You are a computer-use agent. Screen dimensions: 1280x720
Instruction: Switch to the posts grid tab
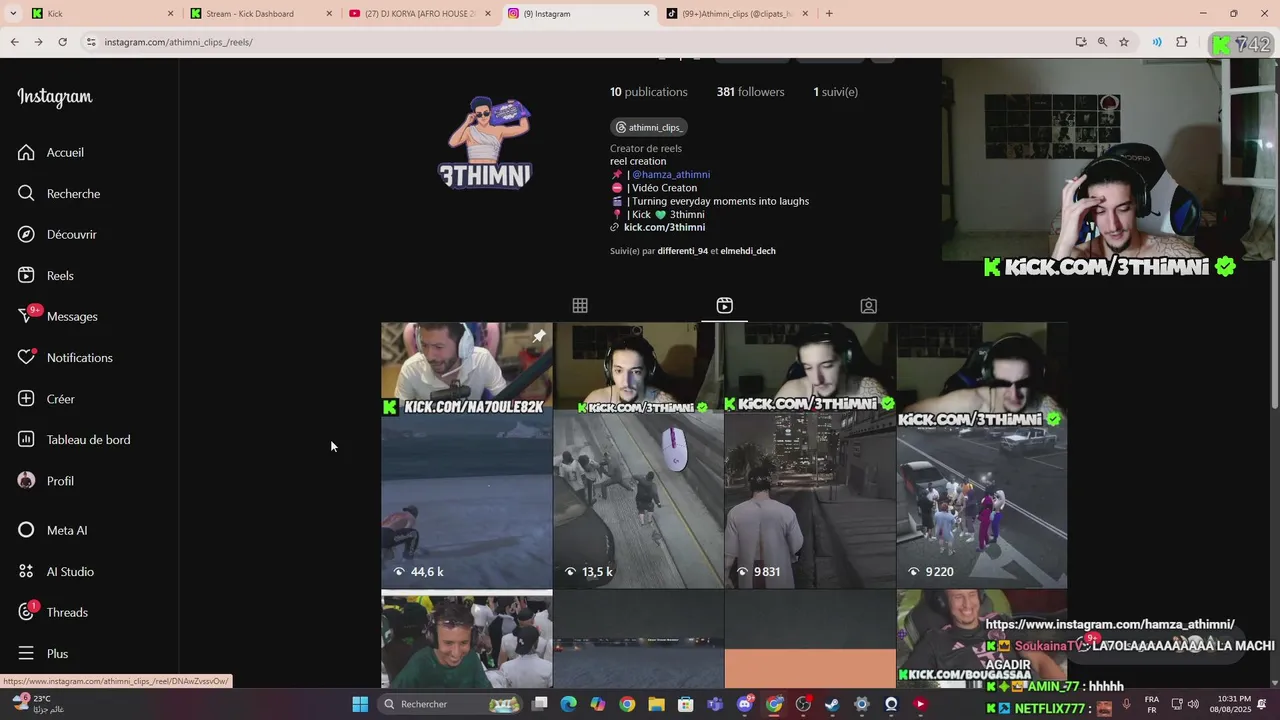pos(580,306)
